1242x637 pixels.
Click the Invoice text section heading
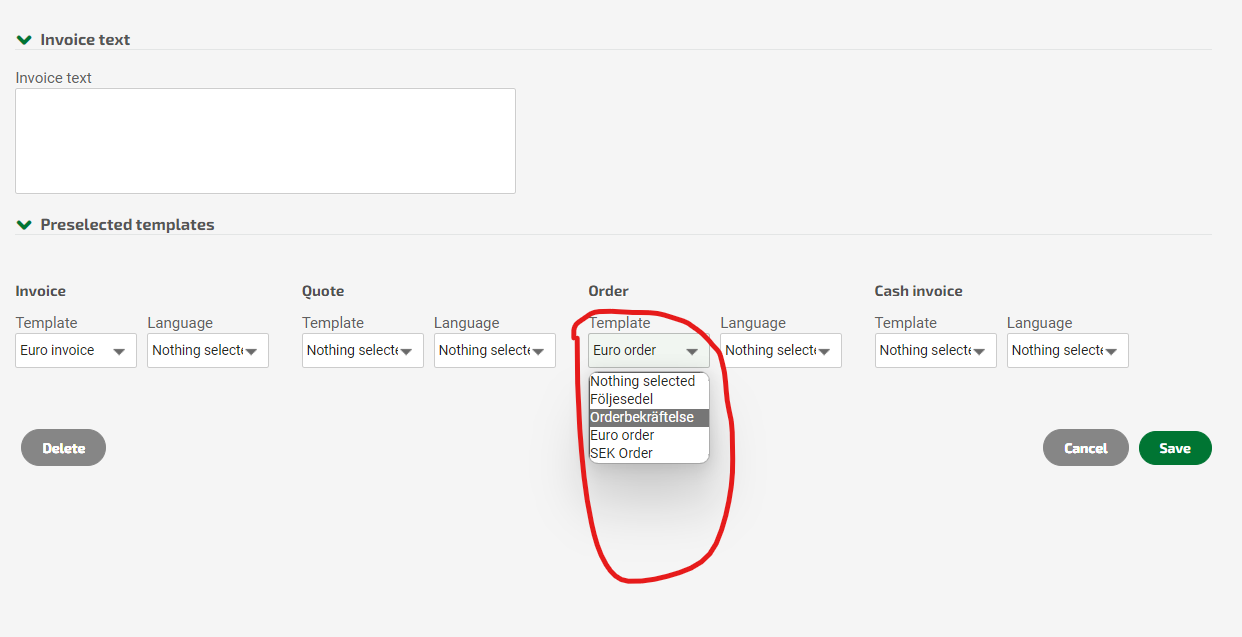click(85, 40)
